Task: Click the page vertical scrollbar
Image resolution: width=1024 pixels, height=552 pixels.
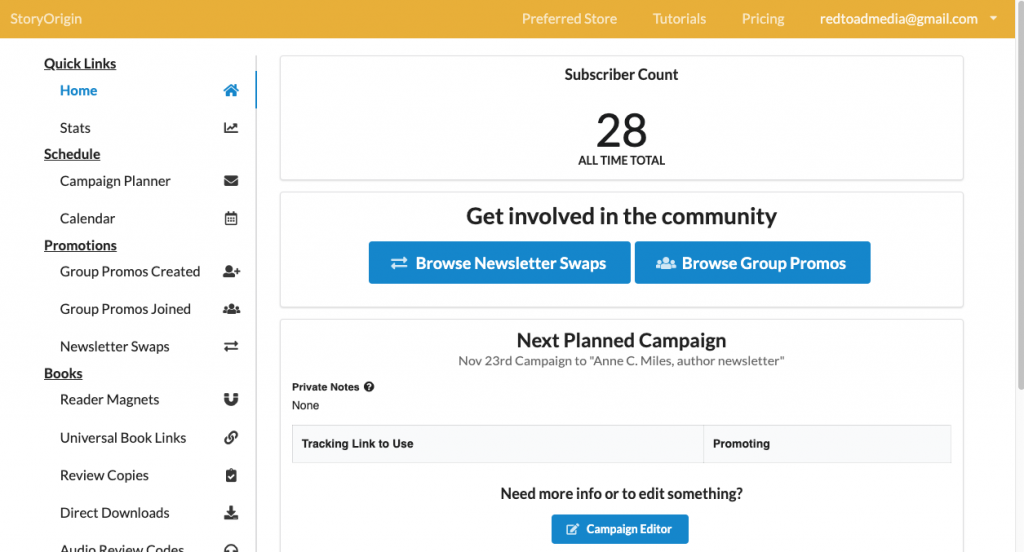Action: pyautogui.click(x=1020, y=196)
